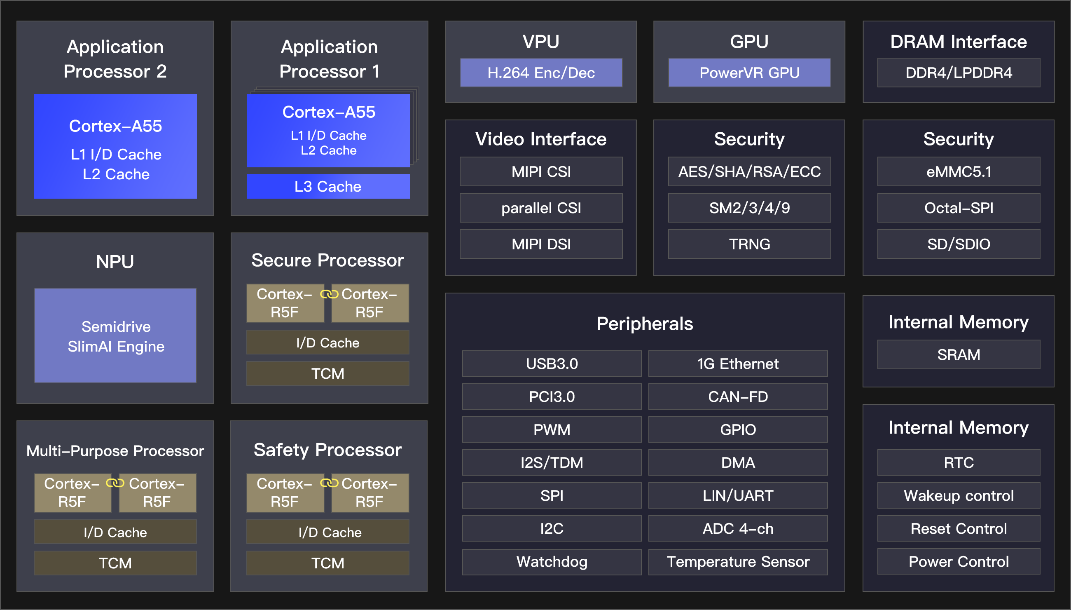Select the TRNG block under Security
Viewport: 1071px width, 610px height.
[748, 243]
